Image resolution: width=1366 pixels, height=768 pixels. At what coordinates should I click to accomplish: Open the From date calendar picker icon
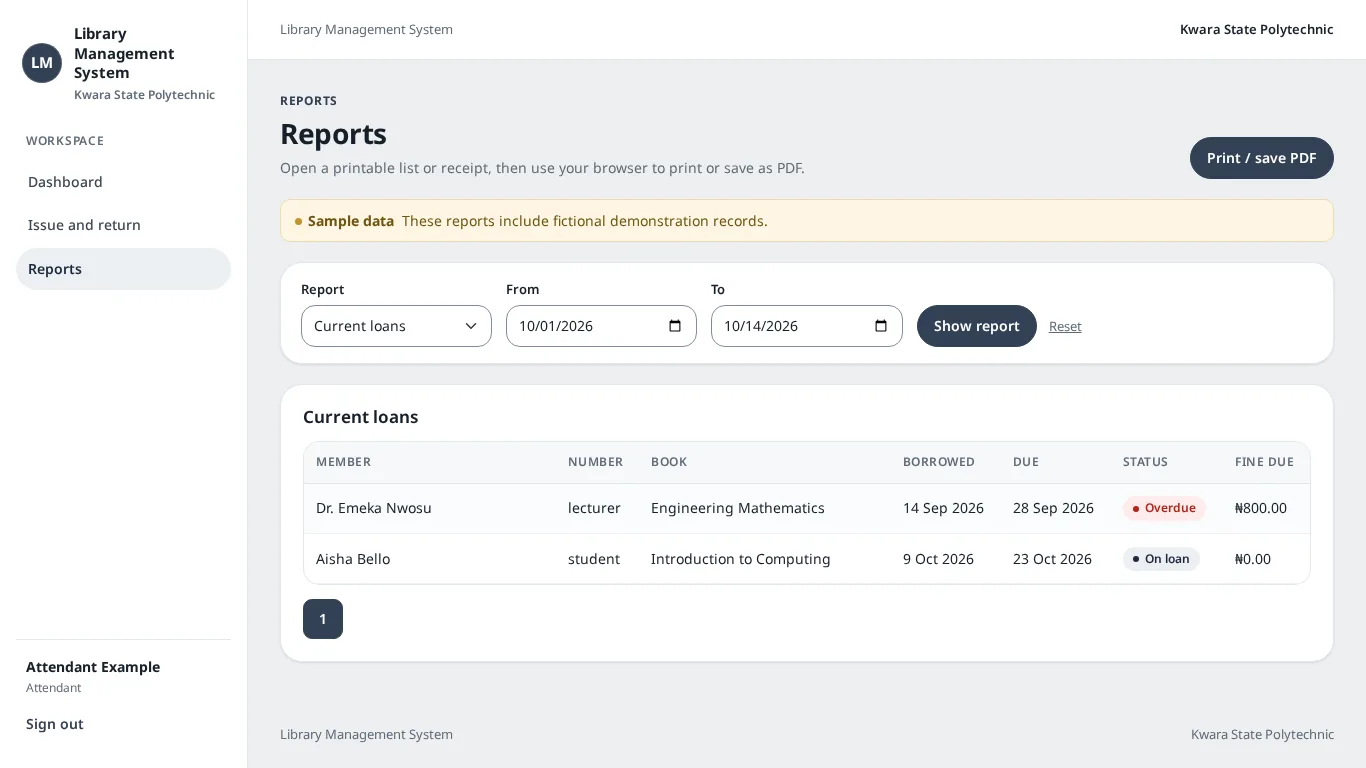coord(675,326)
